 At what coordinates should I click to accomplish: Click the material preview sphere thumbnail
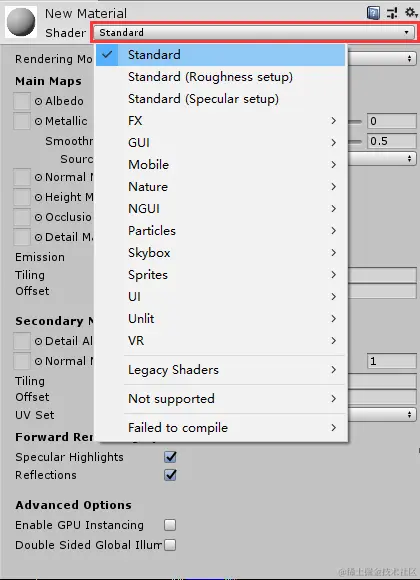click(x=21, y=22)
